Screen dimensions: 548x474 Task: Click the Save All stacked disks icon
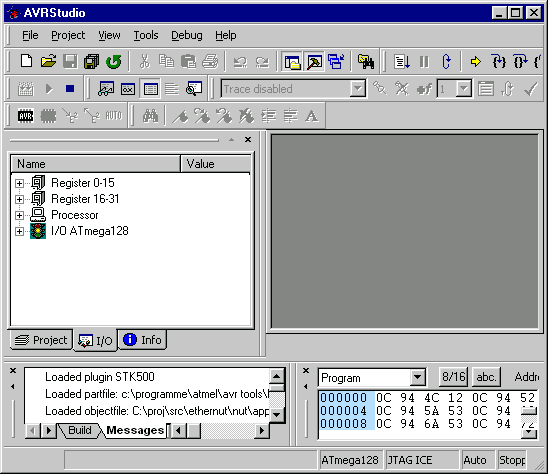click(x=92, y=62)
